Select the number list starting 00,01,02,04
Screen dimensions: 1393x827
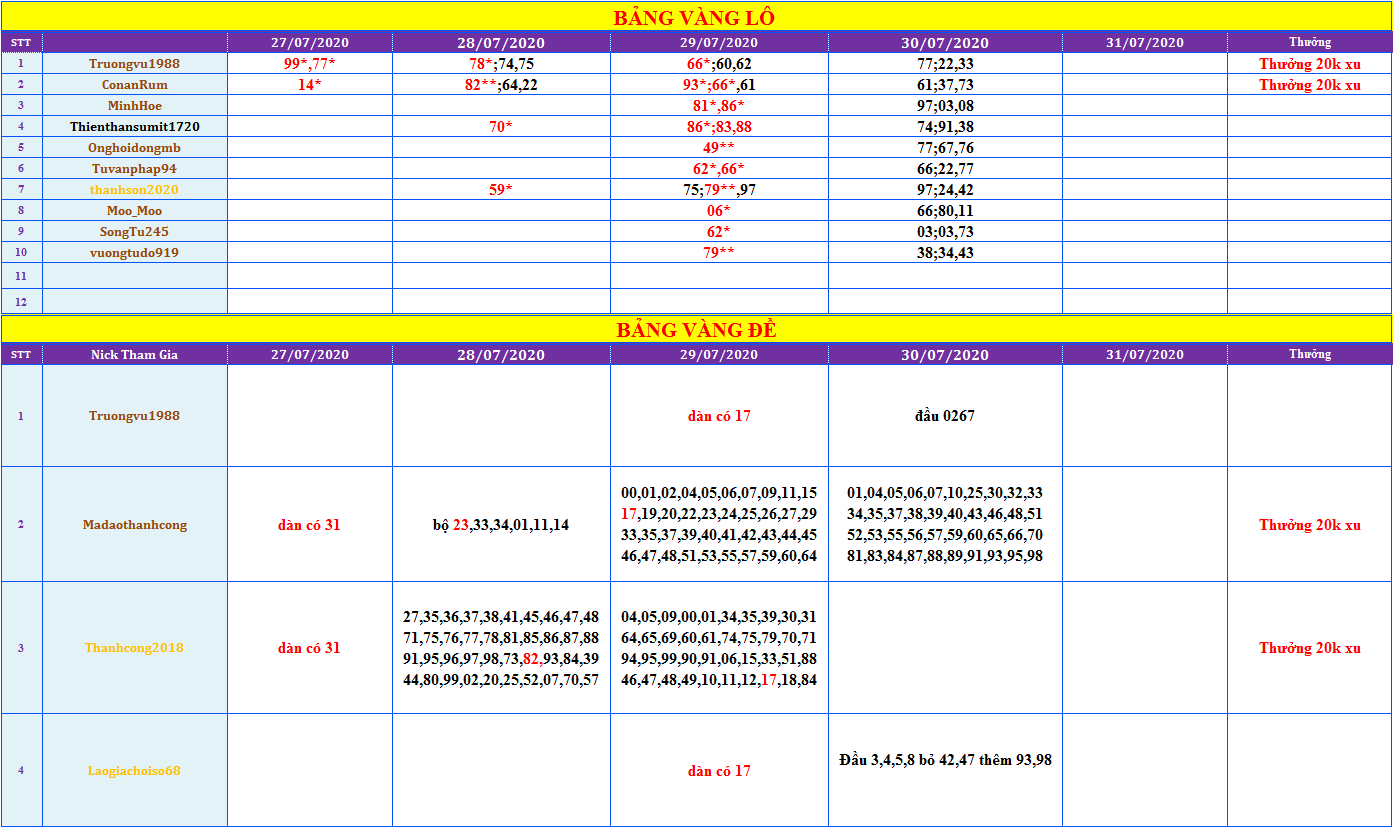pos(719,524)
